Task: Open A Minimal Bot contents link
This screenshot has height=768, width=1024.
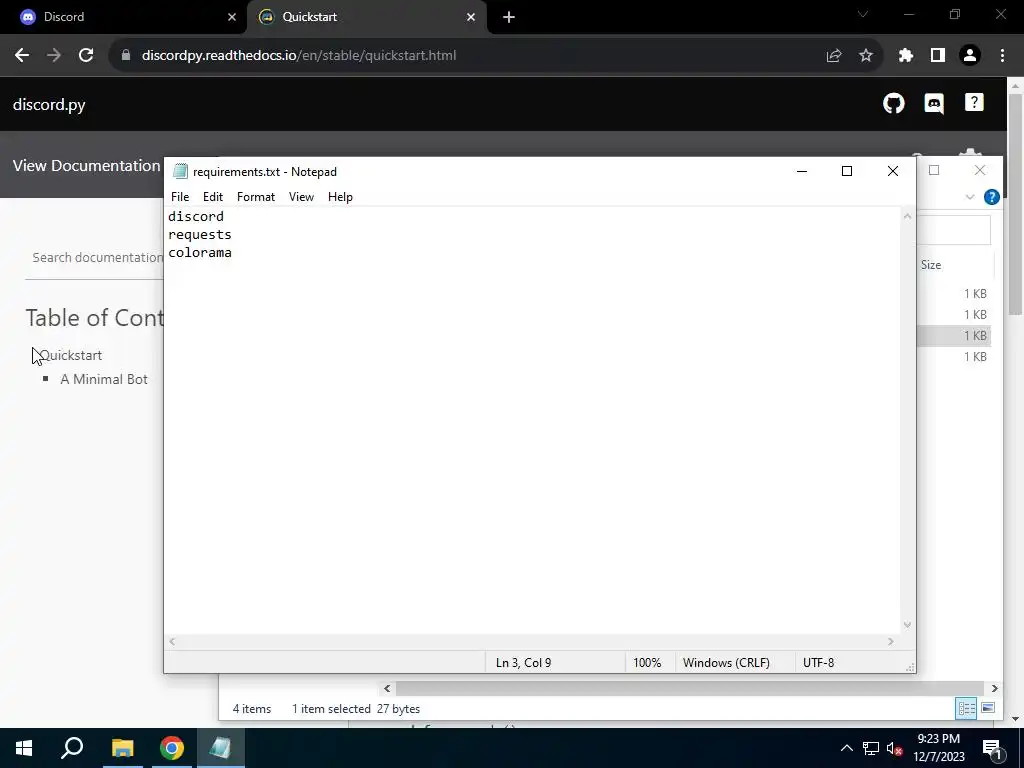Action: coord(104,379)
